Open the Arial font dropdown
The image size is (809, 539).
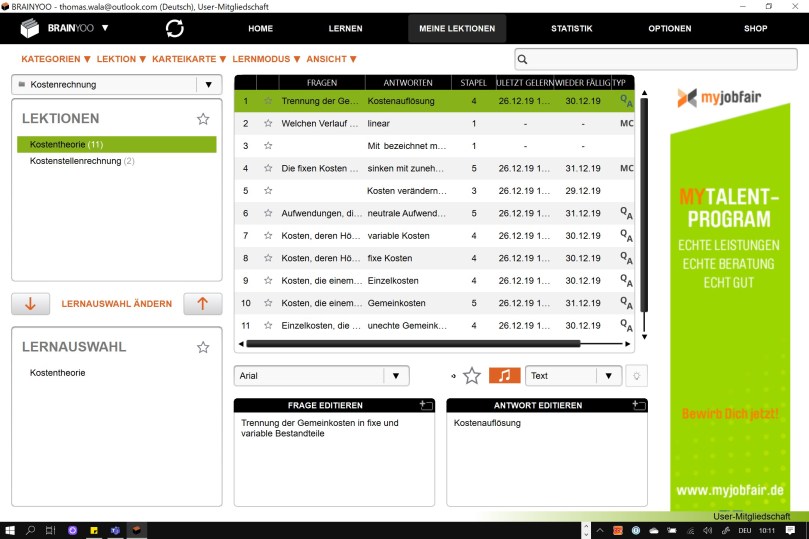(x=396, y=376)
